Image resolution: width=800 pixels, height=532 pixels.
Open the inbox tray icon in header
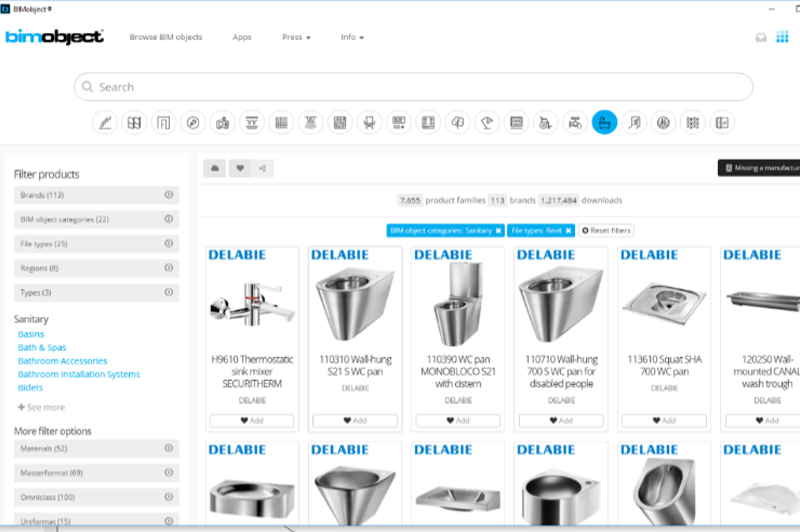(761, 37)
